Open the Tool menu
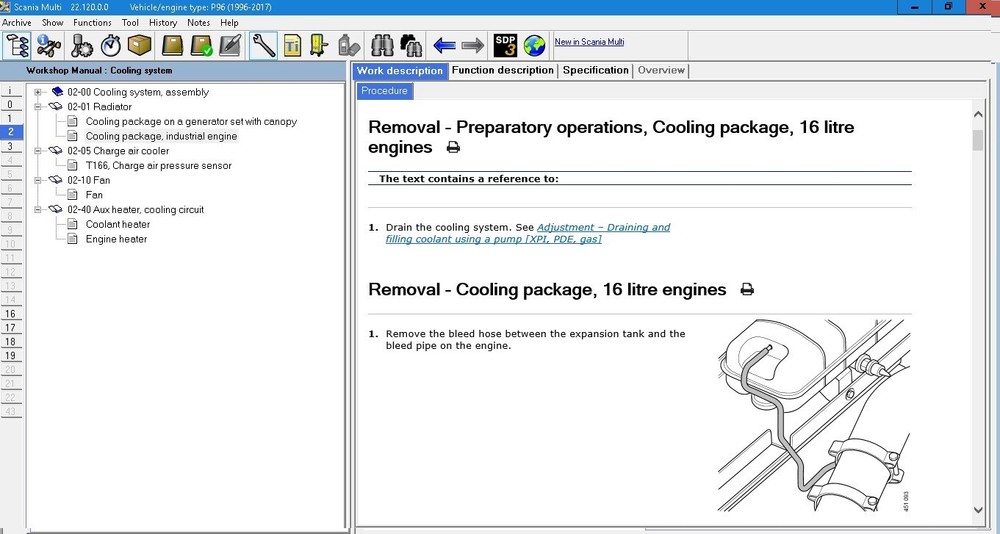The height and width of the screenshot is (534, 1000). click(x=130, y=22)
